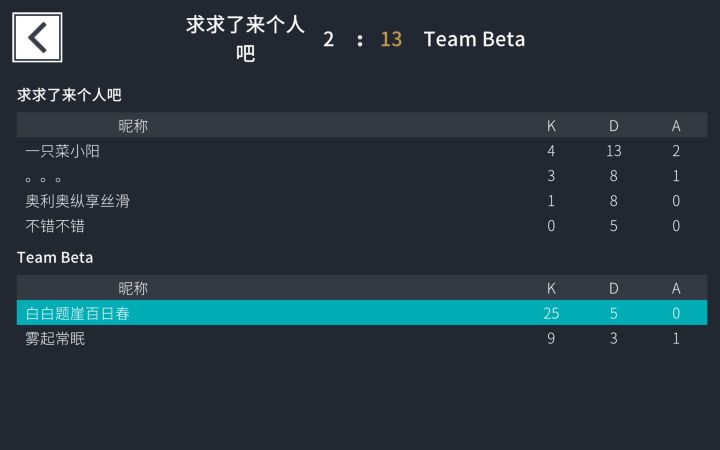Click K column header in first table
The width and height of the screenshot is (720, 450).
click(x=551, y=126)
